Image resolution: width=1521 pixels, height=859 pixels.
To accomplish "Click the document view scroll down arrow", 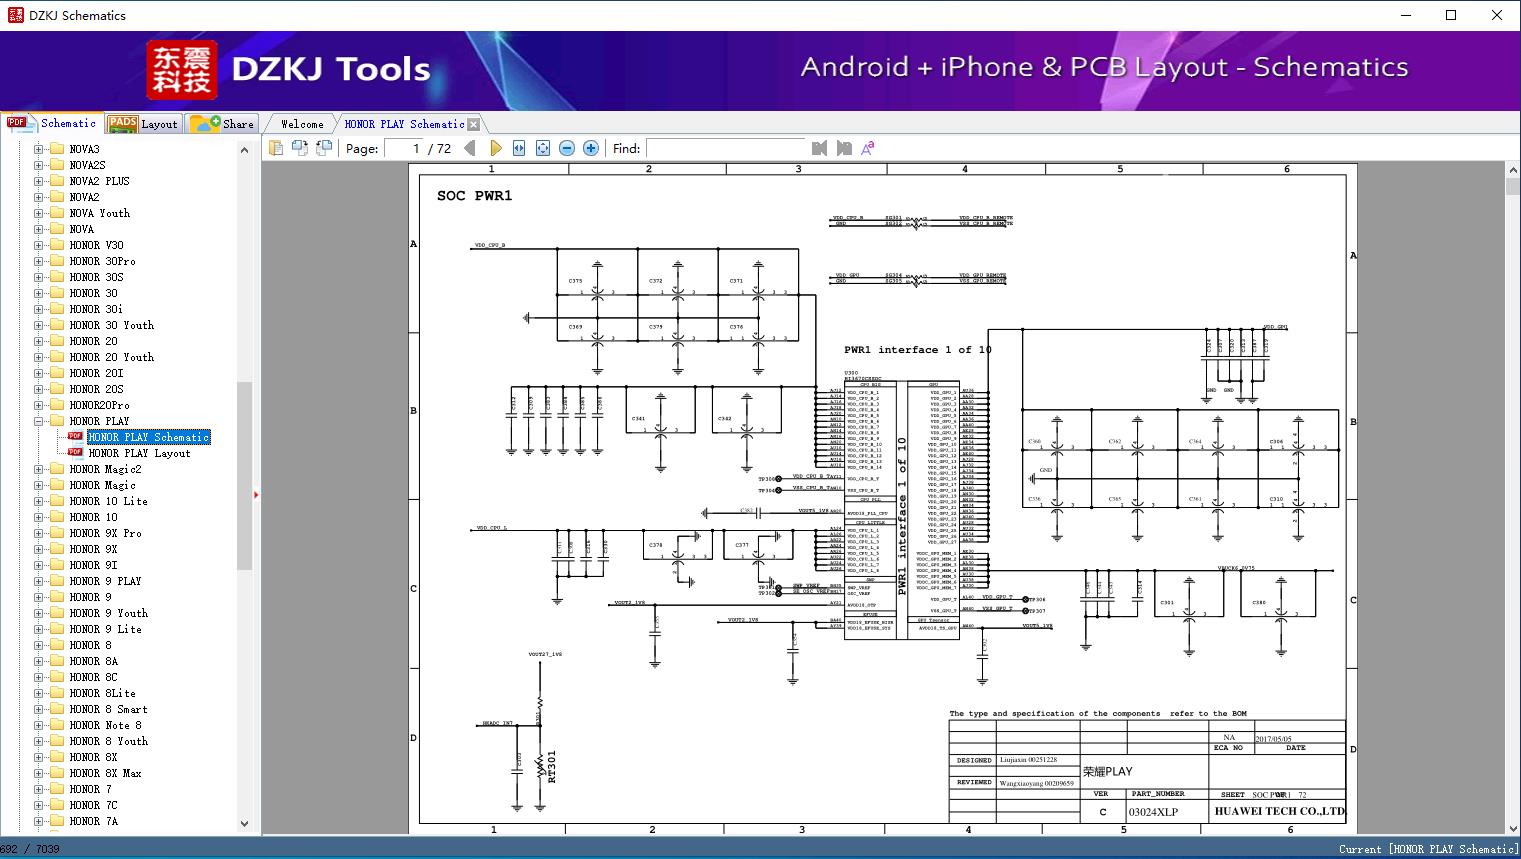I will [1512, 827].
